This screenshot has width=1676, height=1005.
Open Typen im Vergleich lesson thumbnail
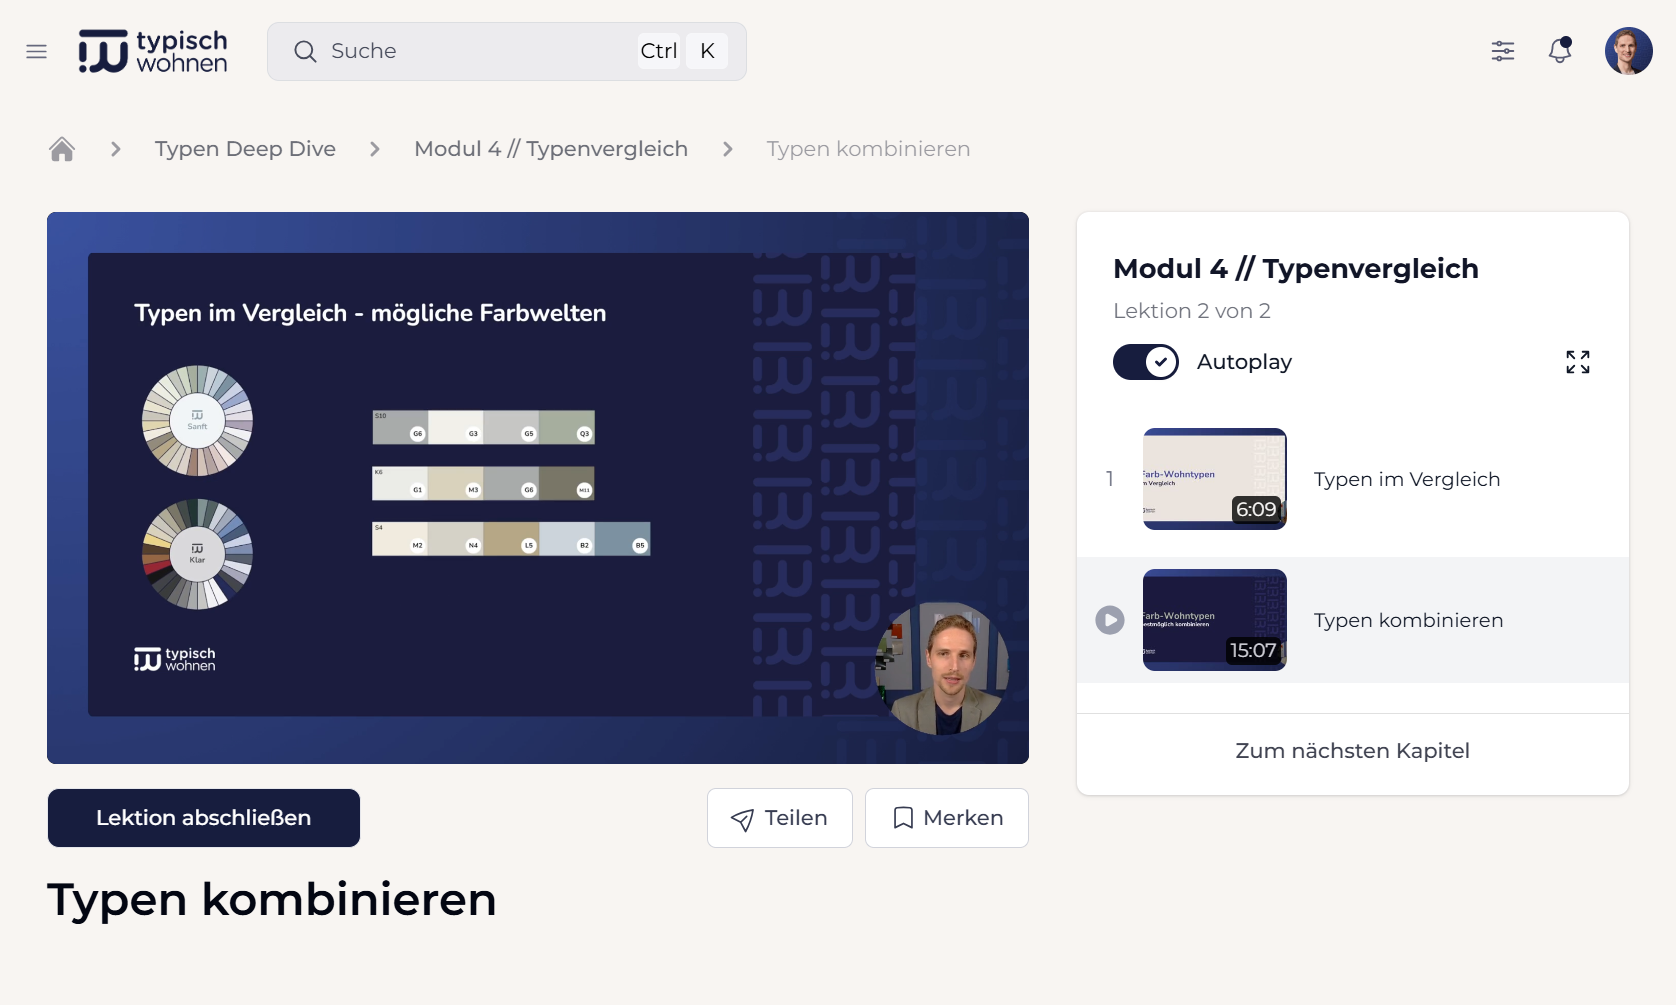1214,479
